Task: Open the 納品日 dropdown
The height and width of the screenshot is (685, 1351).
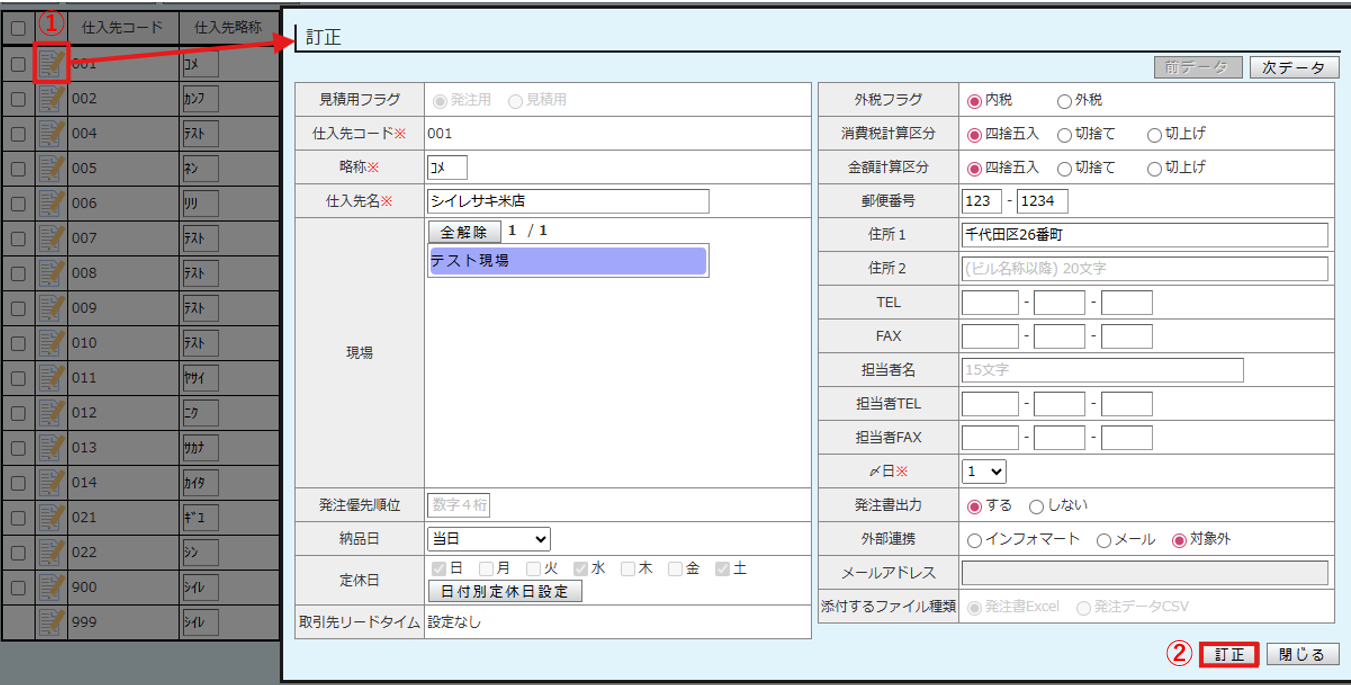Action: (x=489, y=539)
